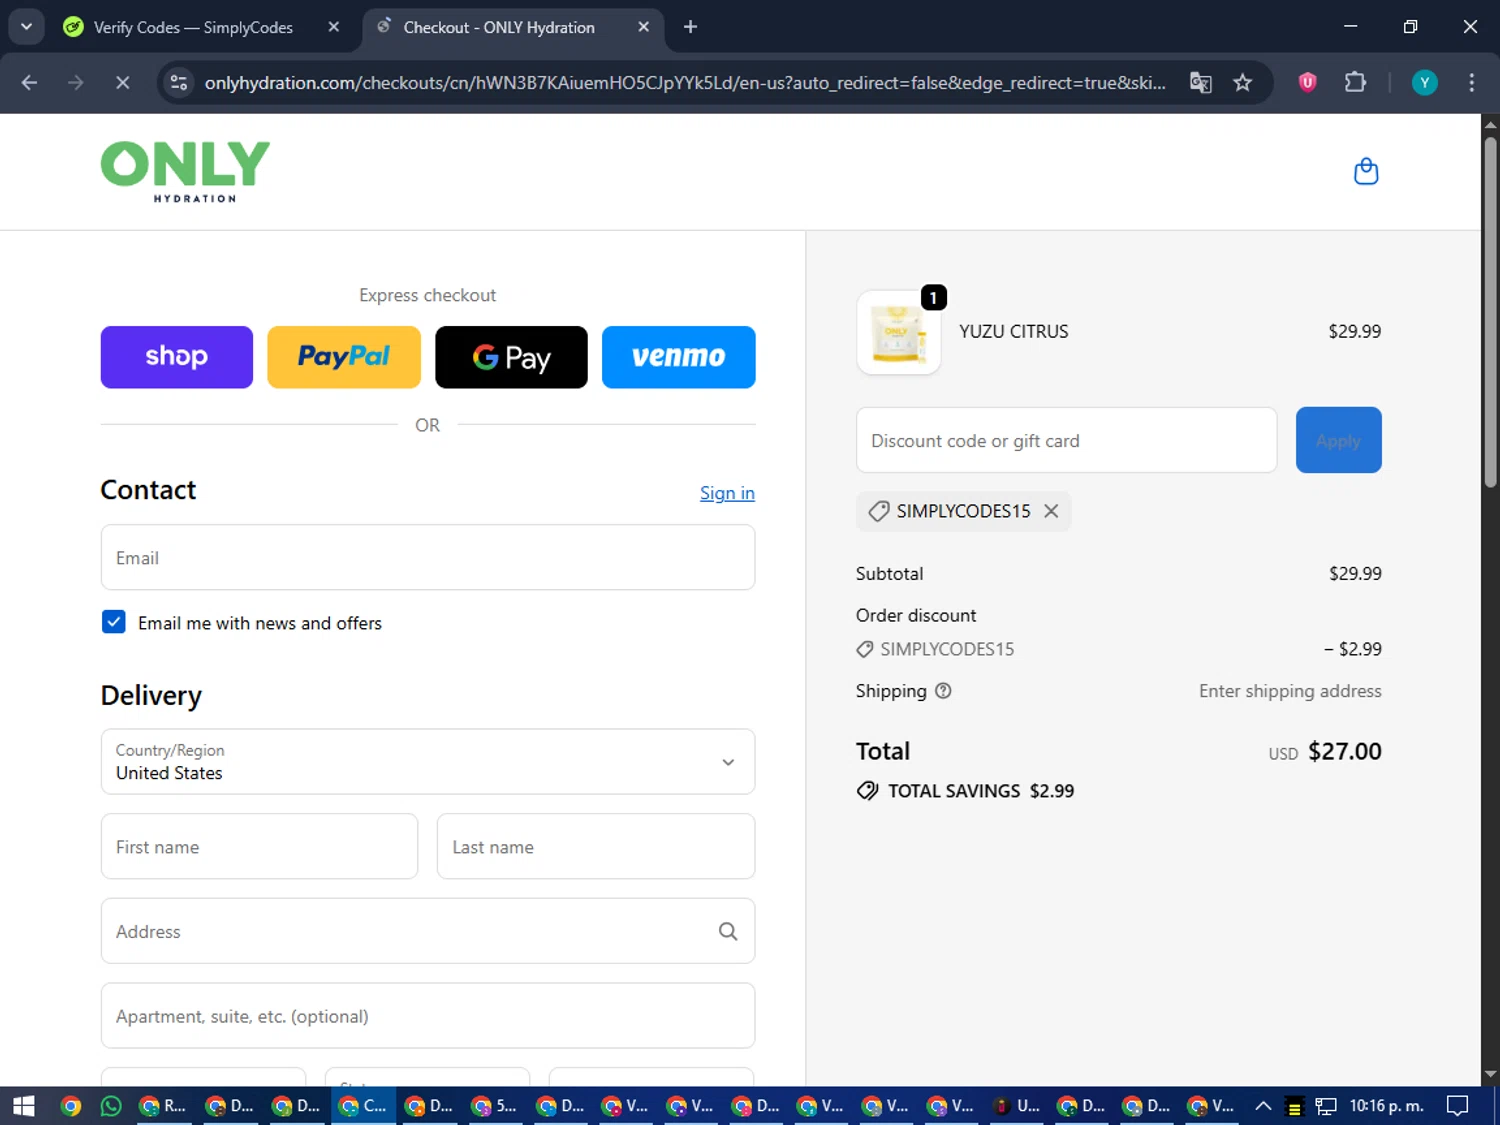
Task: Click the shipping help question mark icon
Action: coord(943,691)
